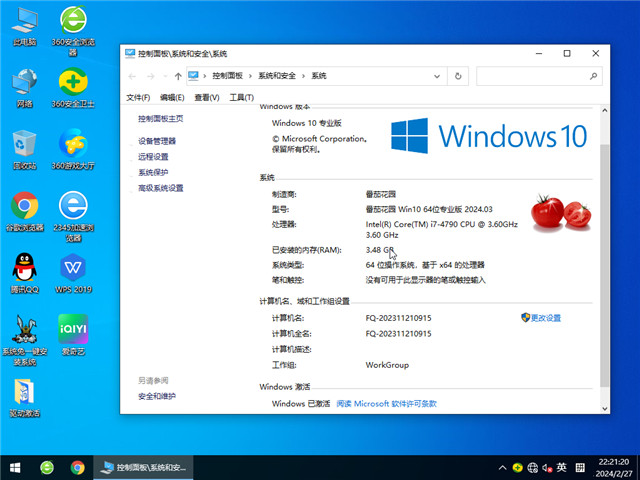Click the vertical scrollbar thumb
The image size is (640, 480).
pos(604,266)
